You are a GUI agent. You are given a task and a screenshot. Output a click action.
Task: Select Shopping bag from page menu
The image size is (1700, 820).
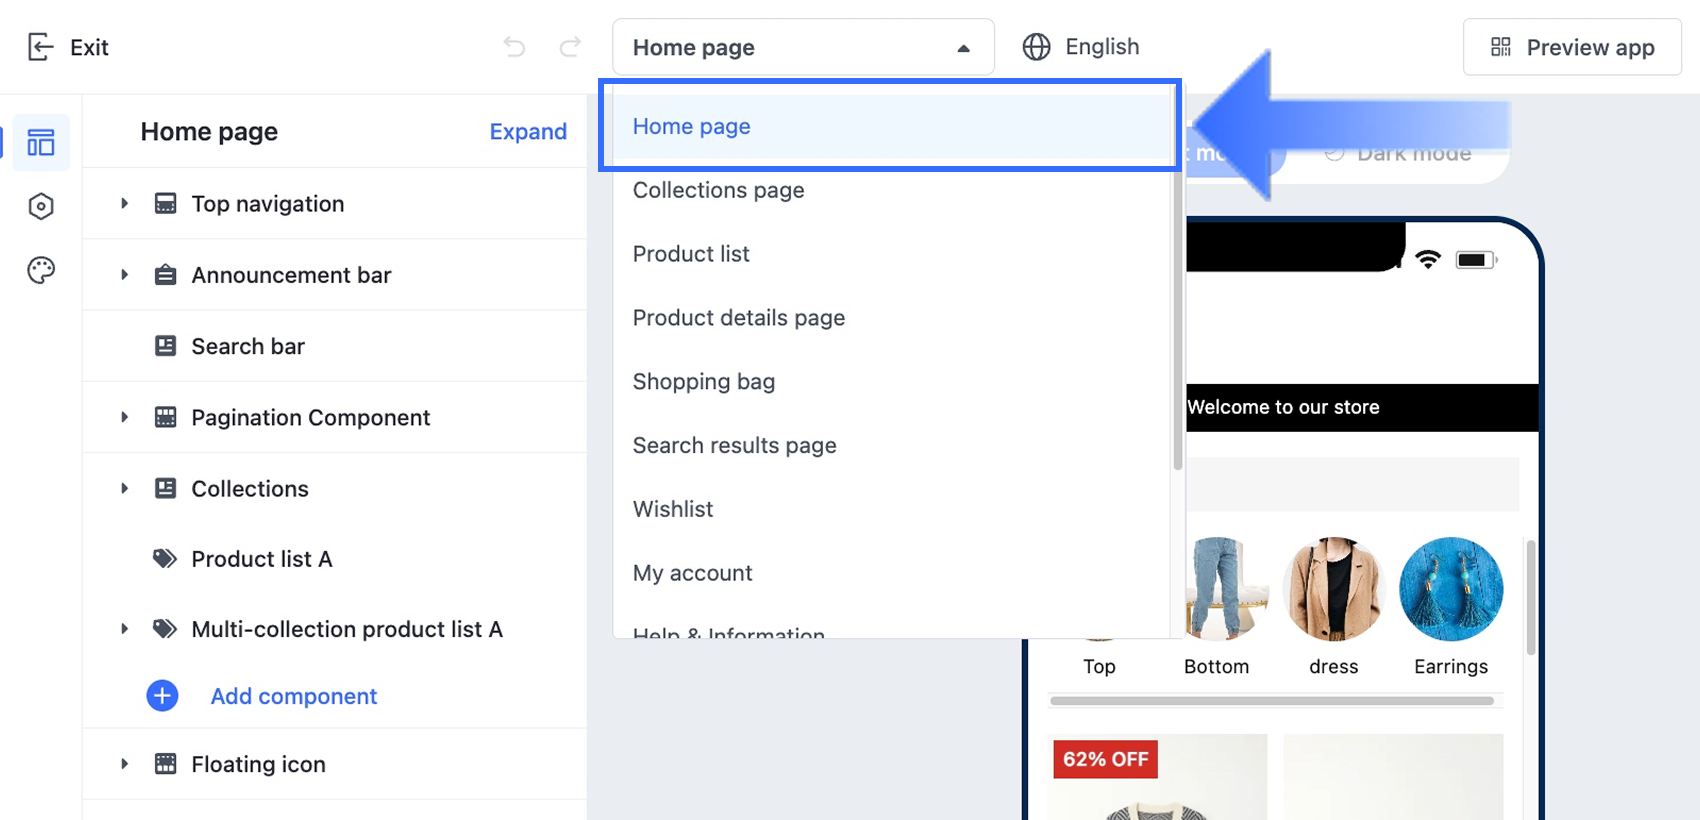pyautogui.click(x=703, y=382)
